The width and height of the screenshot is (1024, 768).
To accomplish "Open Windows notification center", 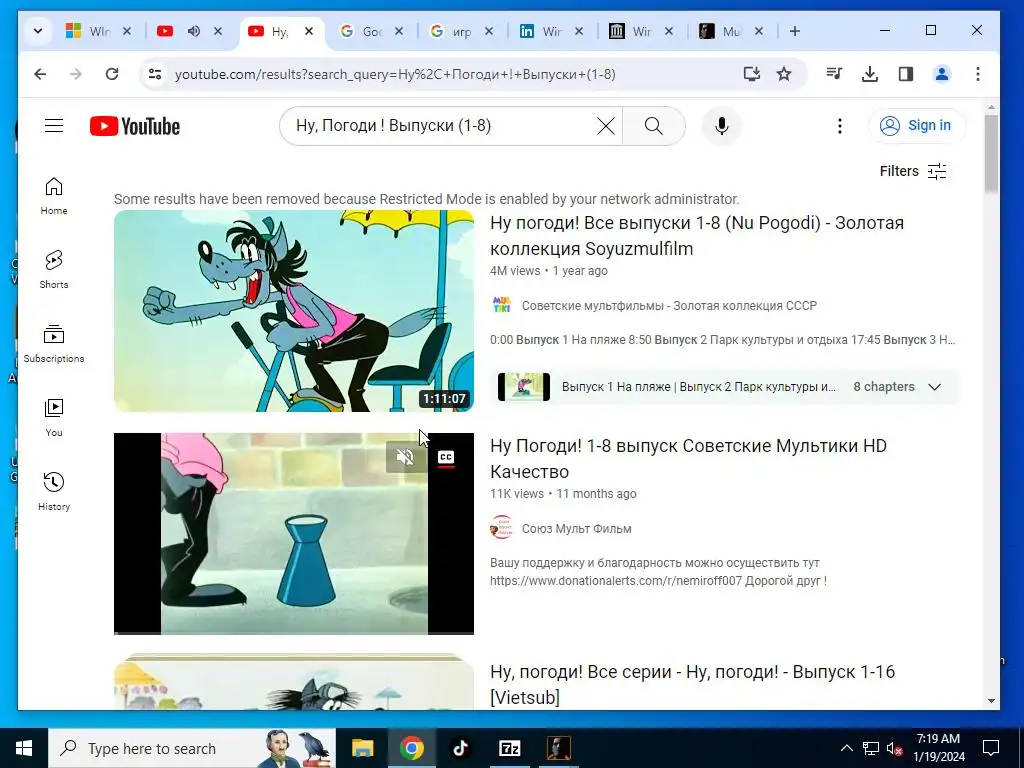I will pos(991,748).
